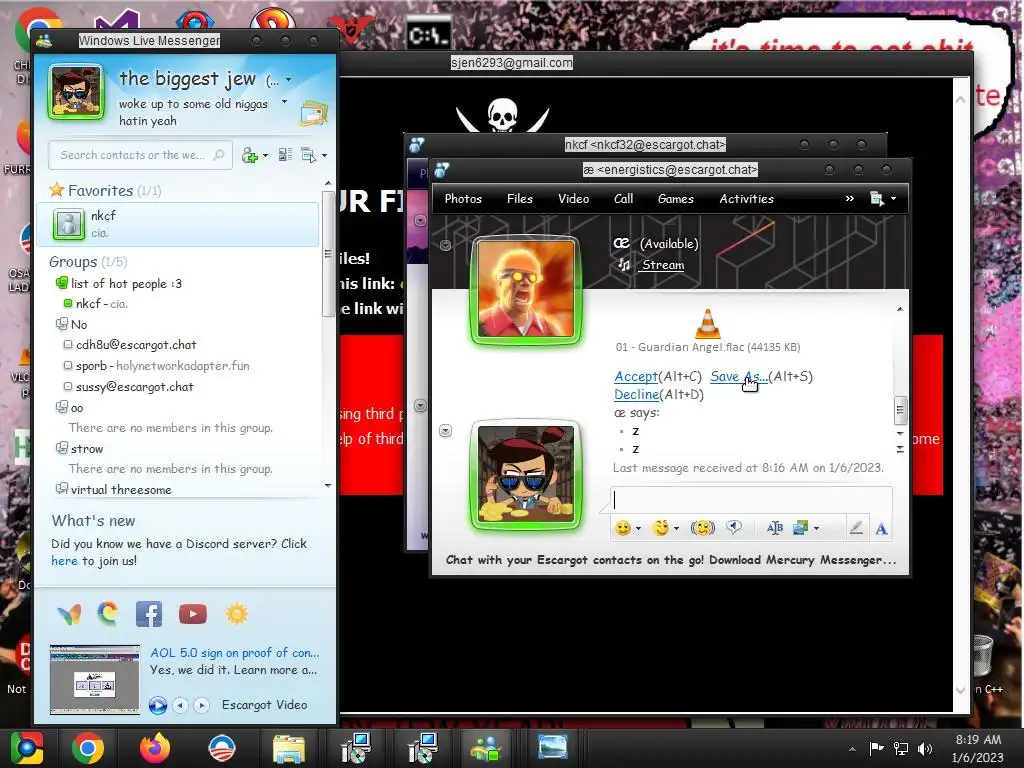The image size is (1024, 768).
Task: Click the show menu icon beside search box
Action: (x=308, y=155)
